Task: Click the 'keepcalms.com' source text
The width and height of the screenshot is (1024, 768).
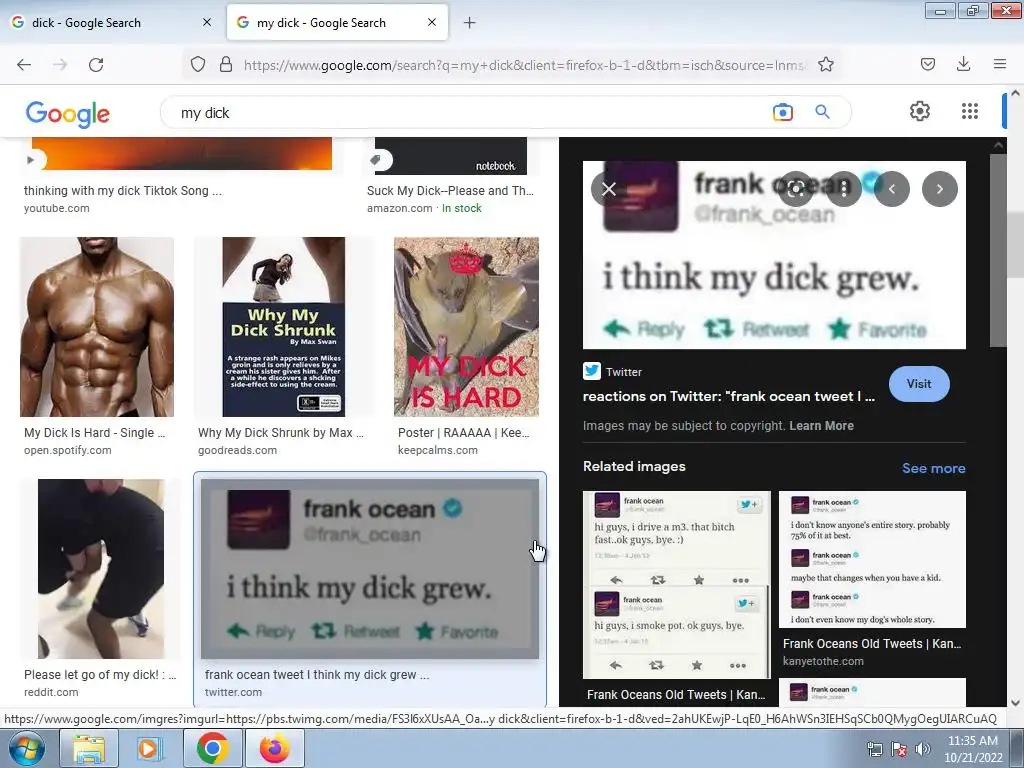Action: point(438,450)
